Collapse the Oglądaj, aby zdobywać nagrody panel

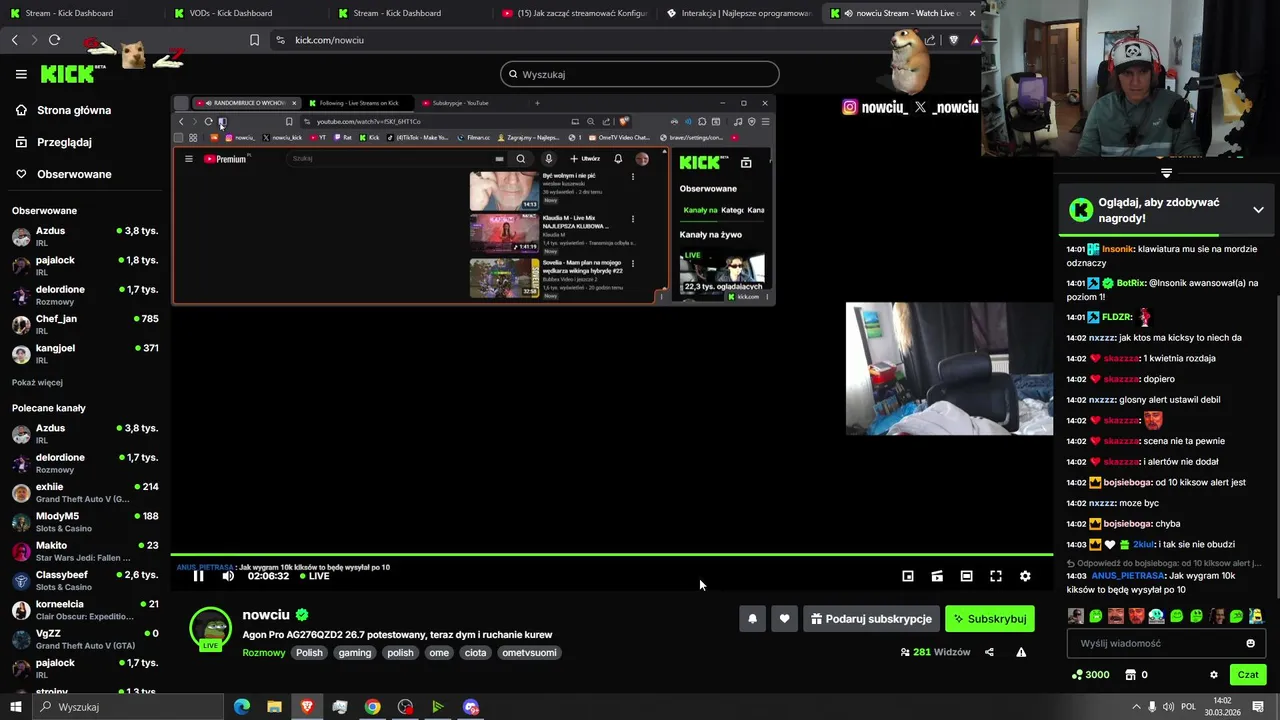[x=1258, y=210]
